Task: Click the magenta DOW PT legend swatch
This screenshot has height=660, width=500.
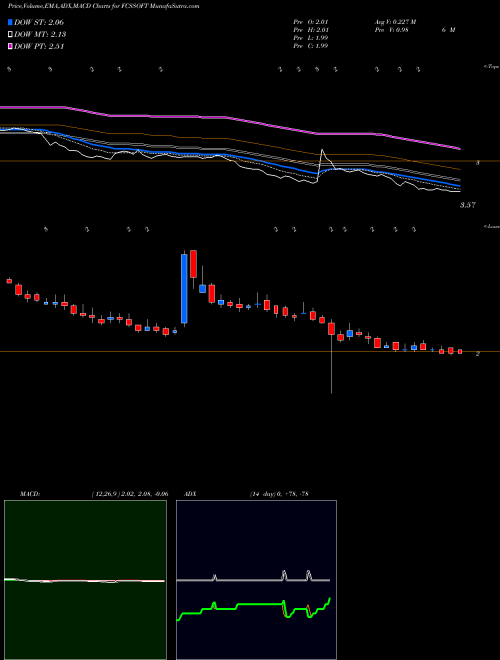Action: coord(10,46)
